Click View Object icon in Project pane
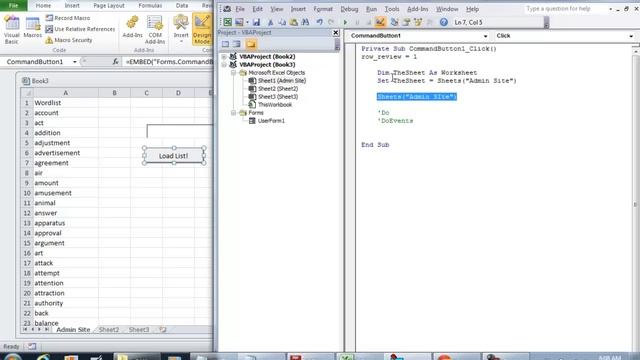The height and width of the screenshot is (360, 640). pyautogui.click(x=237, y=44)
